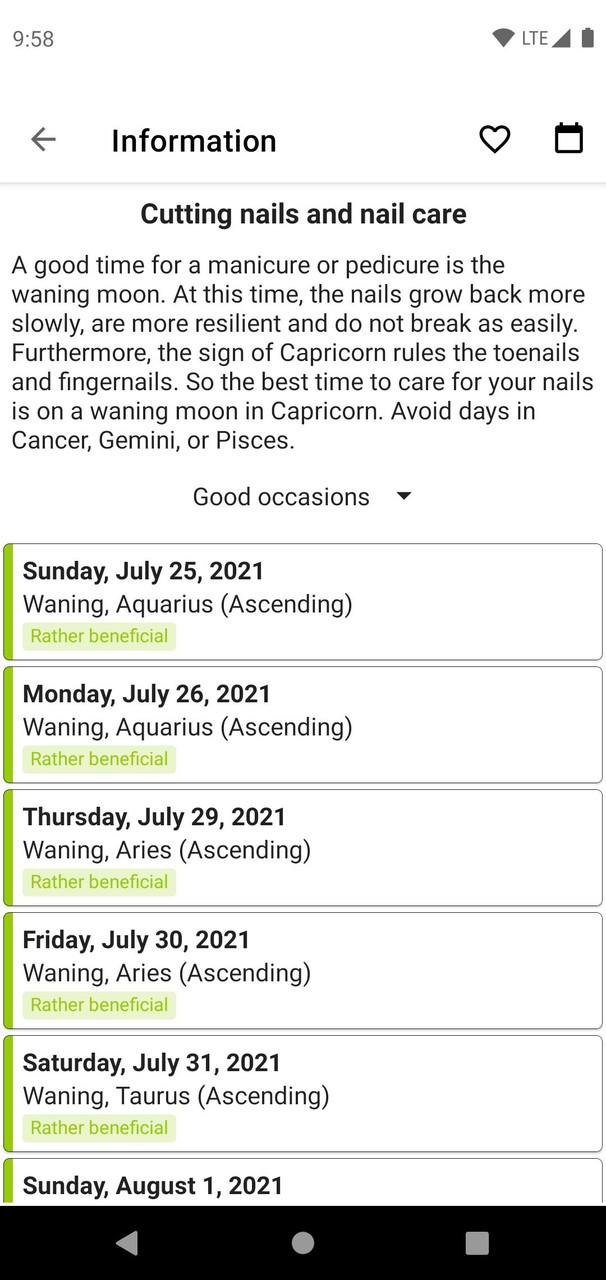Tap the Rather beneficial tag on July 25

[x=99, y=635]
